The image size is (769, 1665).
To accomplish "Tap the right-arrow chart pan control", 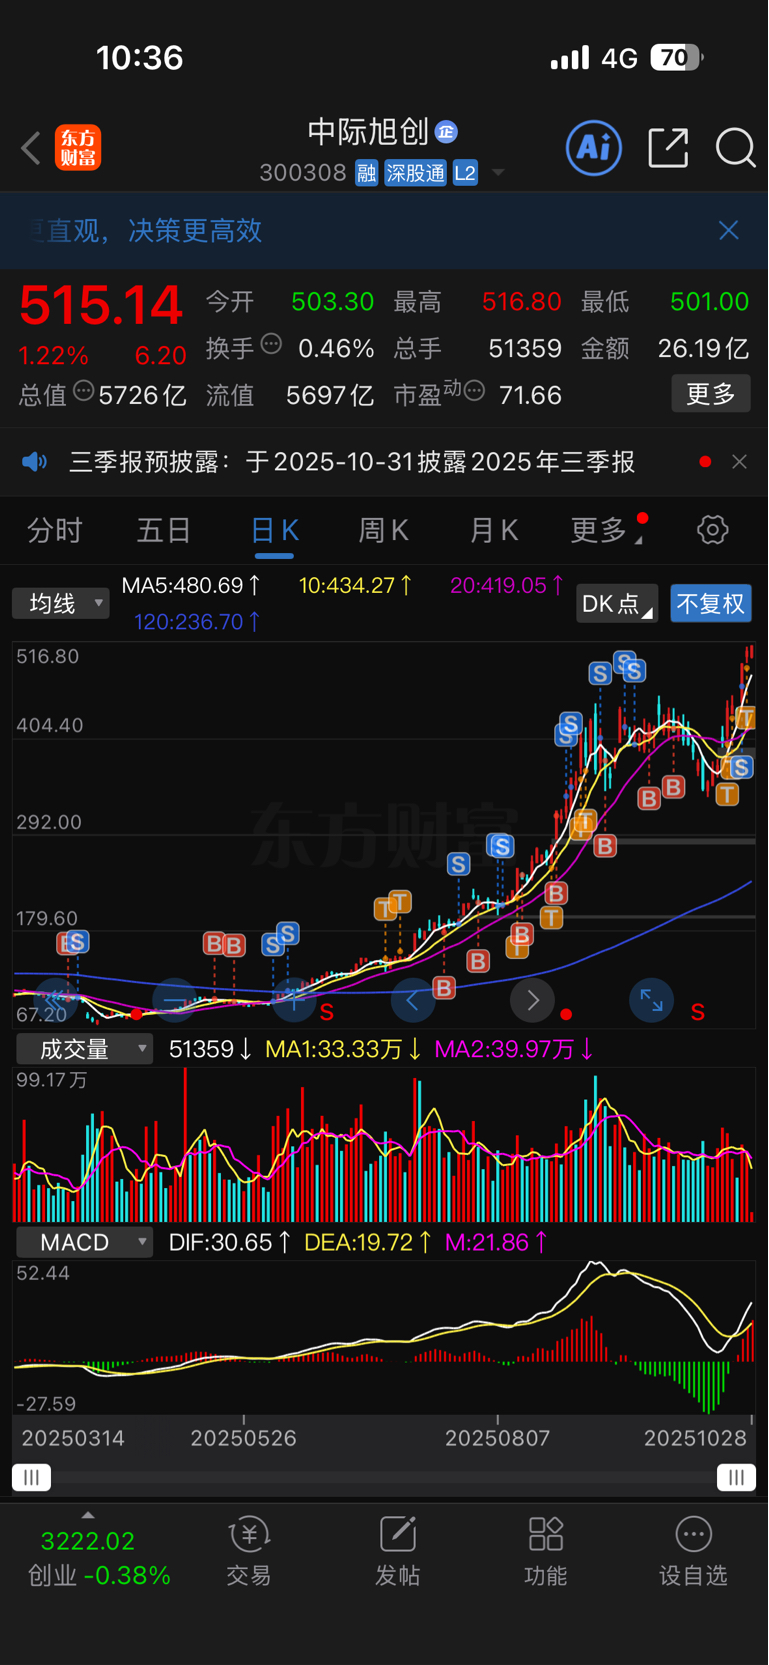I will 532,1000.
